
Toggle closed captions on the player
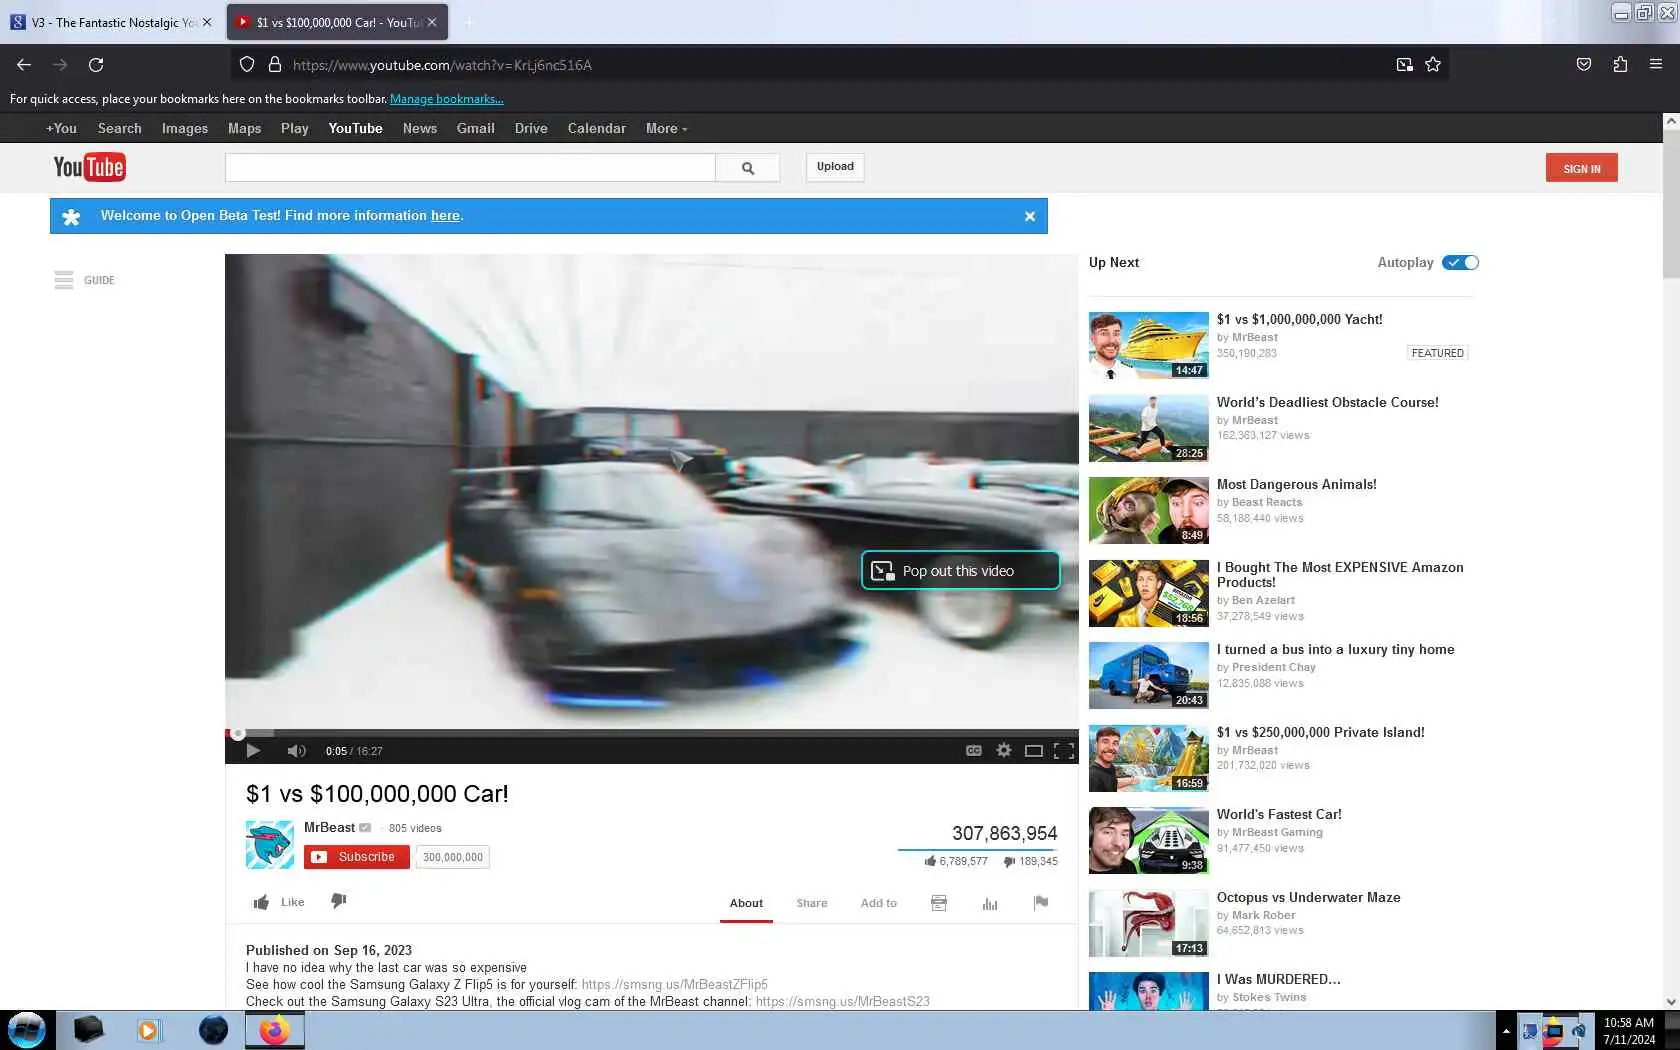coord(973,750)
